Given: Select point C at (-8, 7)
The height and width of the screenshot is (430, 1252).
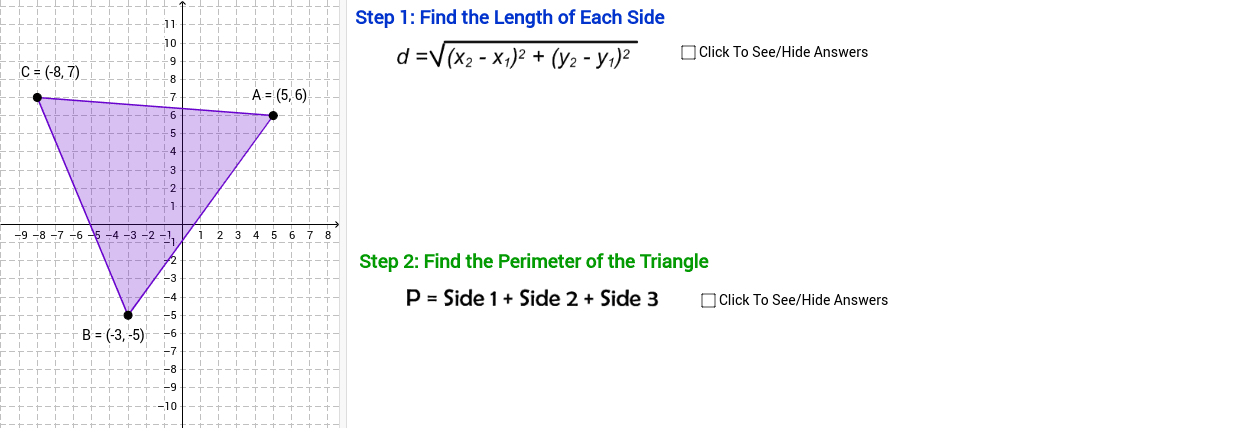Looking at the screenshot, I should click(x=37, y=98).
